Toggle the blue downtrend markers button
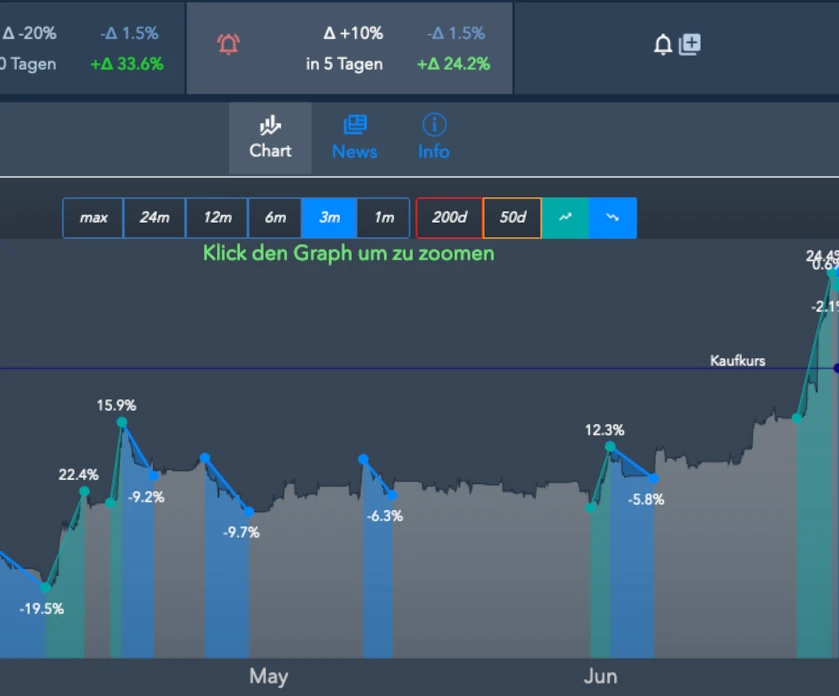Image resolution: width=839 pixels, height=696 pixels. [x=612, y=218]
